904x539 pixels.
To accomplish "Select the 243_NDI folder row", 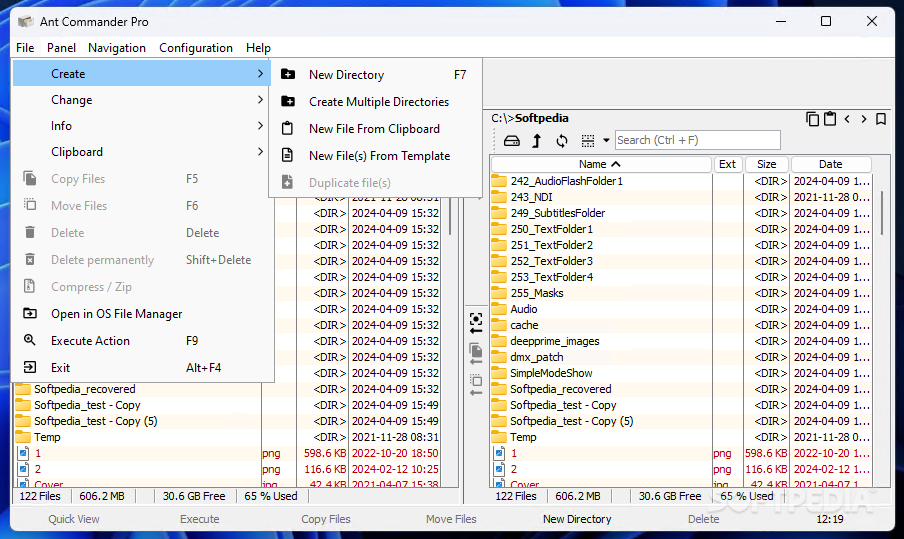I will pos(681,197).
